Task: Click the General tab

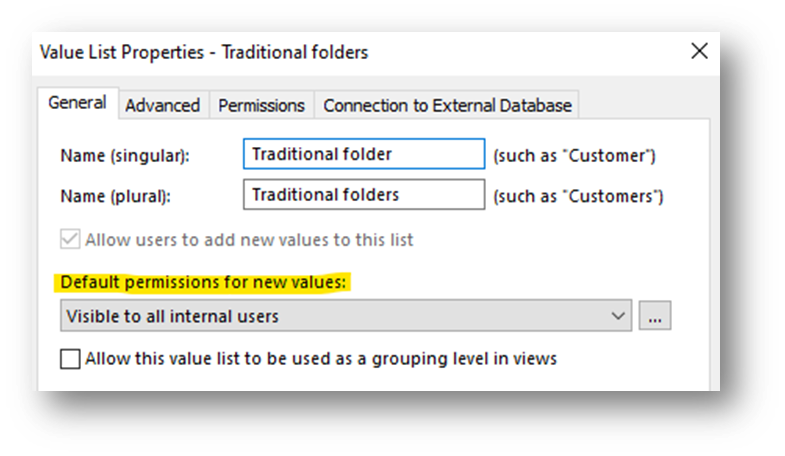Action: [77, 103]
